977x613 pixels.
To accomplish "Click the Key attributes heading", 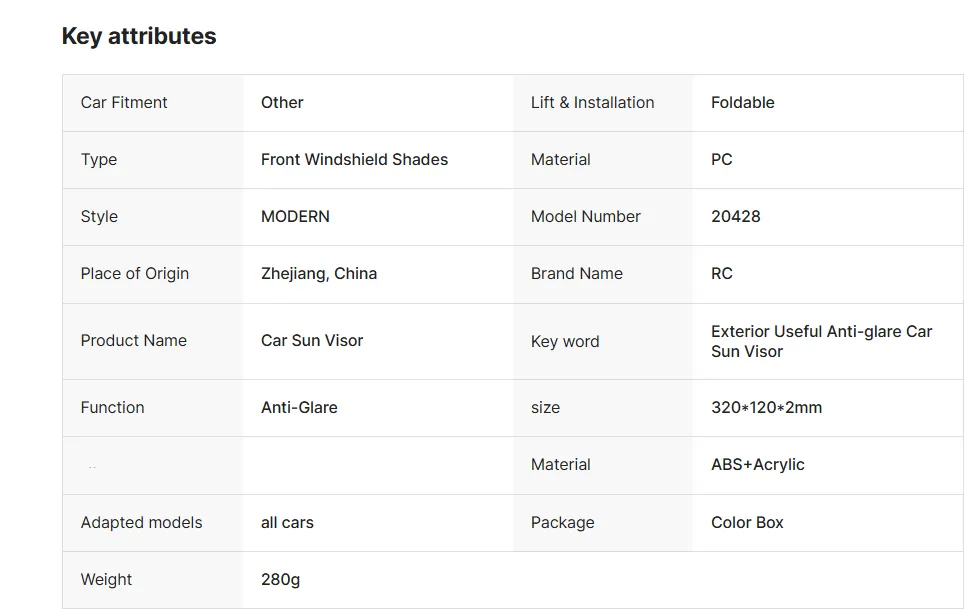I will (x=139, y=36).
